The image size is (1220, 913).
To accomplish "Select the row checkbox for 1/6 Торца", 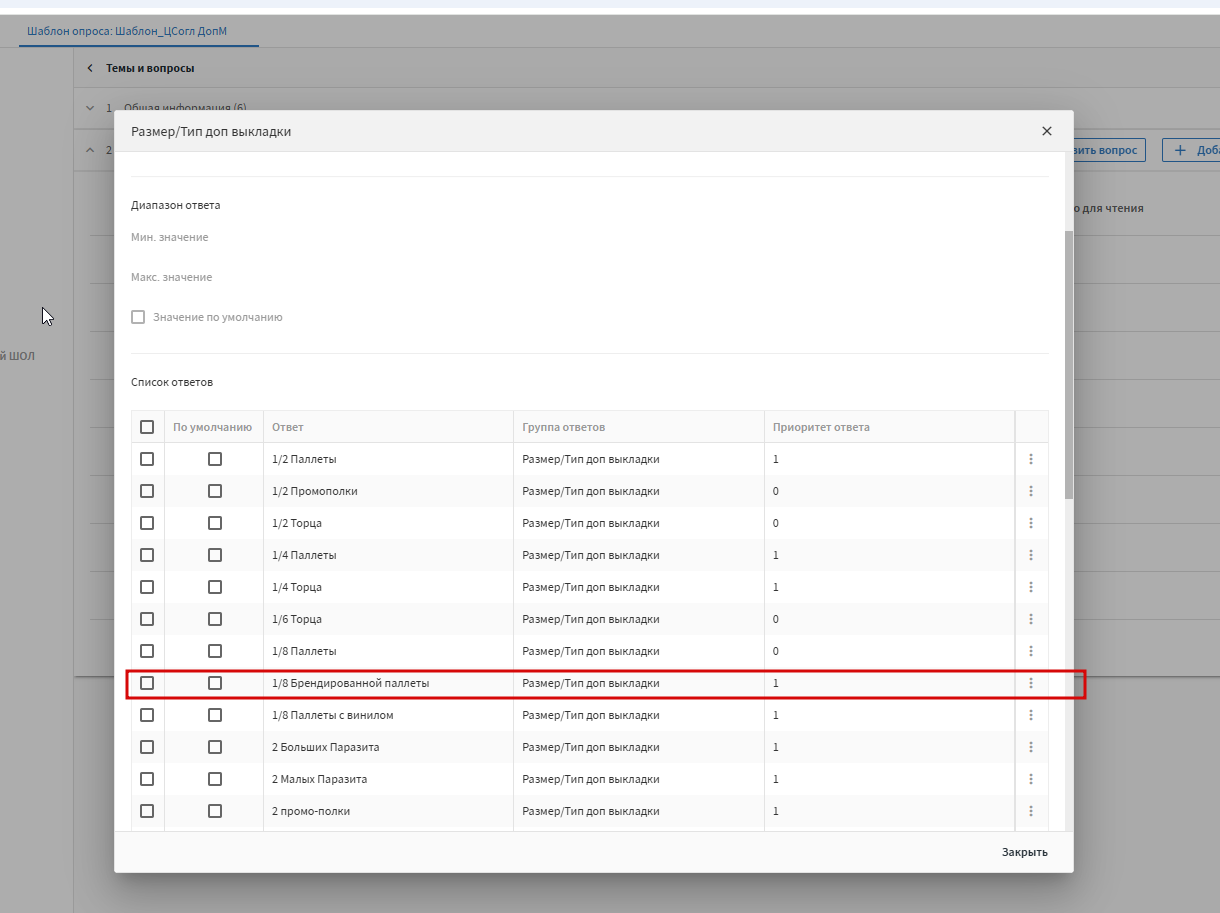I will tap(147, 619).
